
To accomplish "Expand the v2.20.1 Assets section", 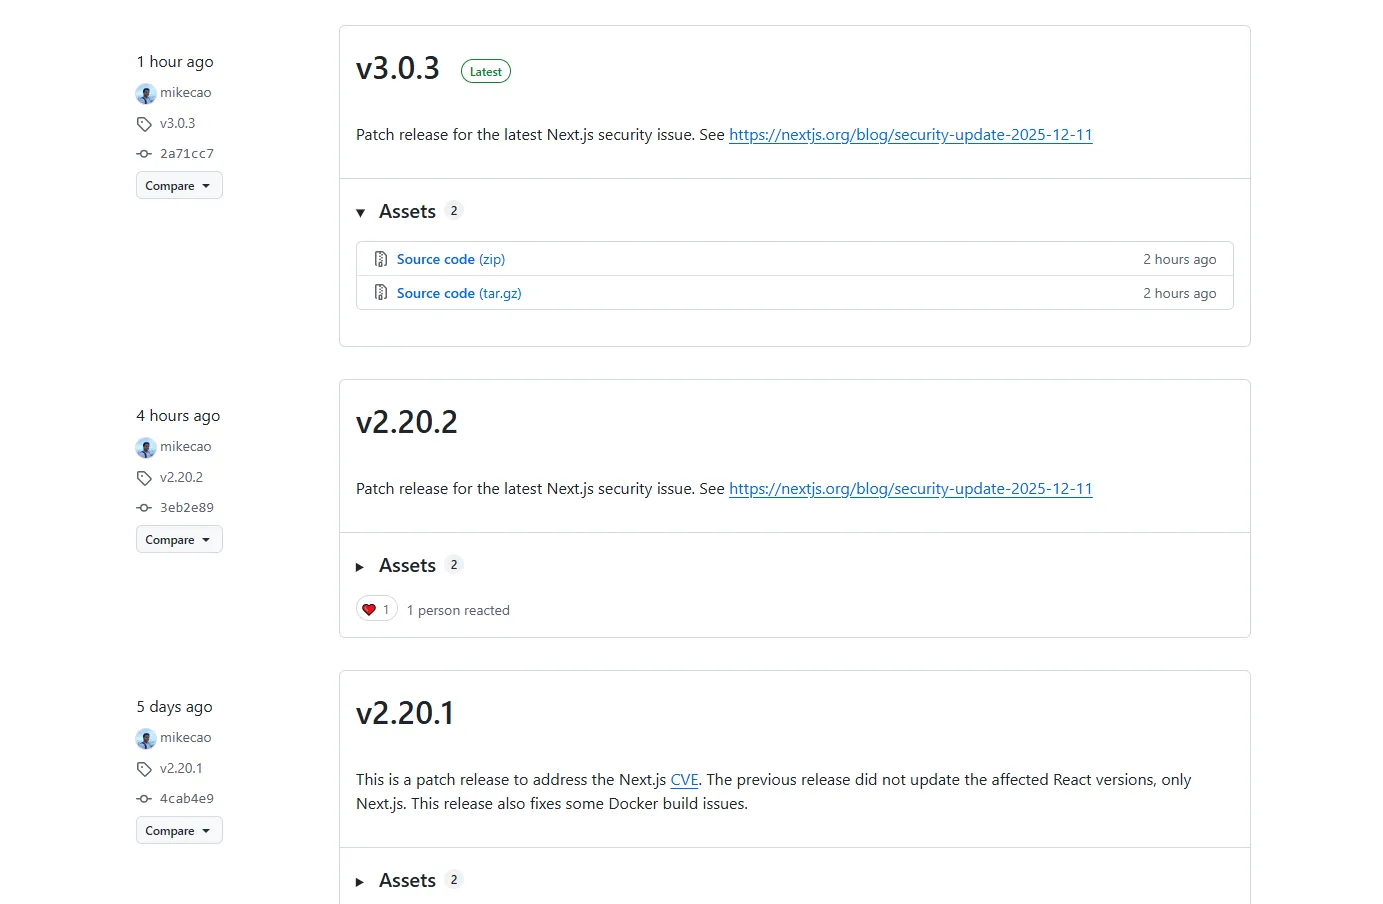I will pyautogui.click(x=361, y=881).
